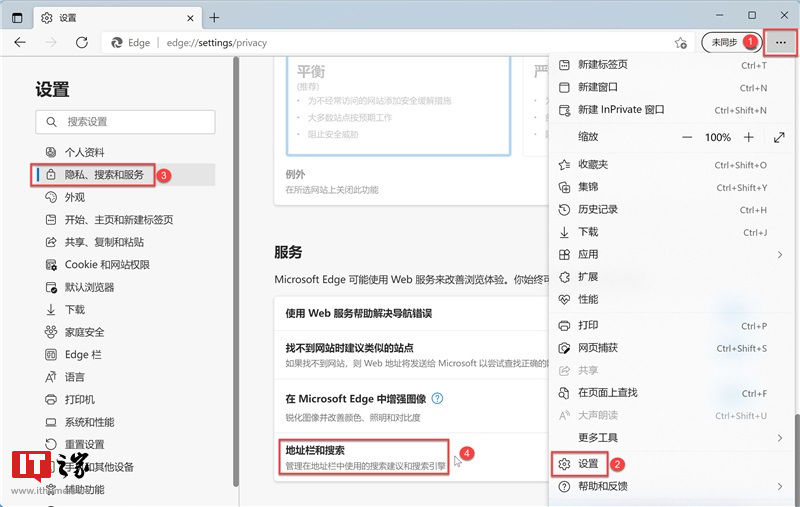Open 默认浏览器 section
Viewport: 800px width, 507px height.
coord(126,287)
